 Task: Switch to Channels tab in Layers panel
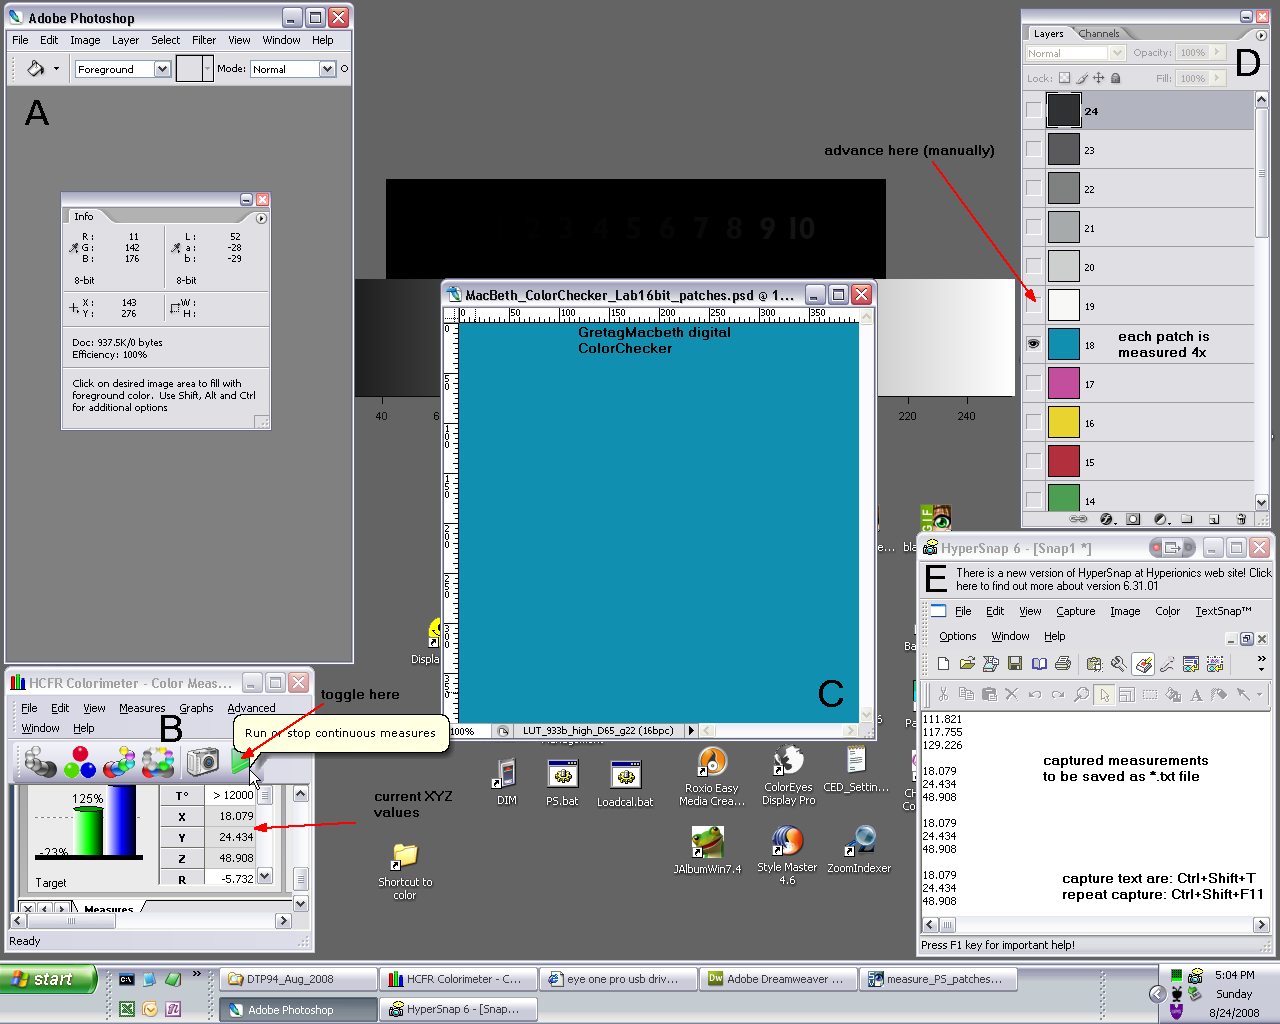(1099, 33)
